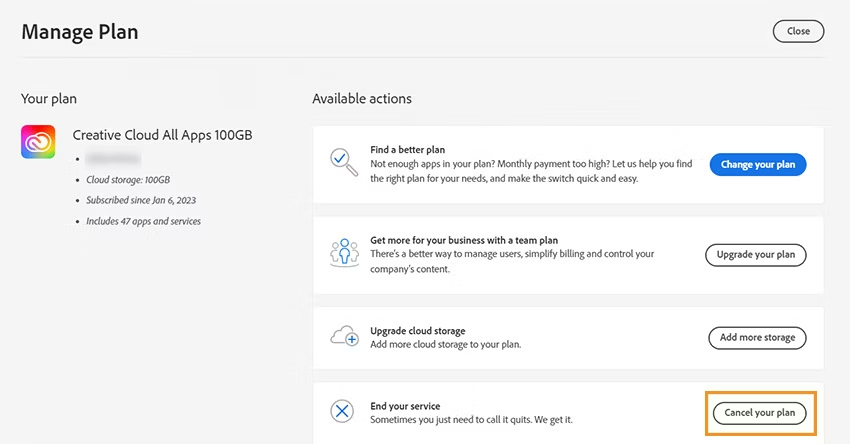Screen dimensions: 850x444
Task: Click the Cloud storage: 100GB detail
Action: click(x=128, y=179)
